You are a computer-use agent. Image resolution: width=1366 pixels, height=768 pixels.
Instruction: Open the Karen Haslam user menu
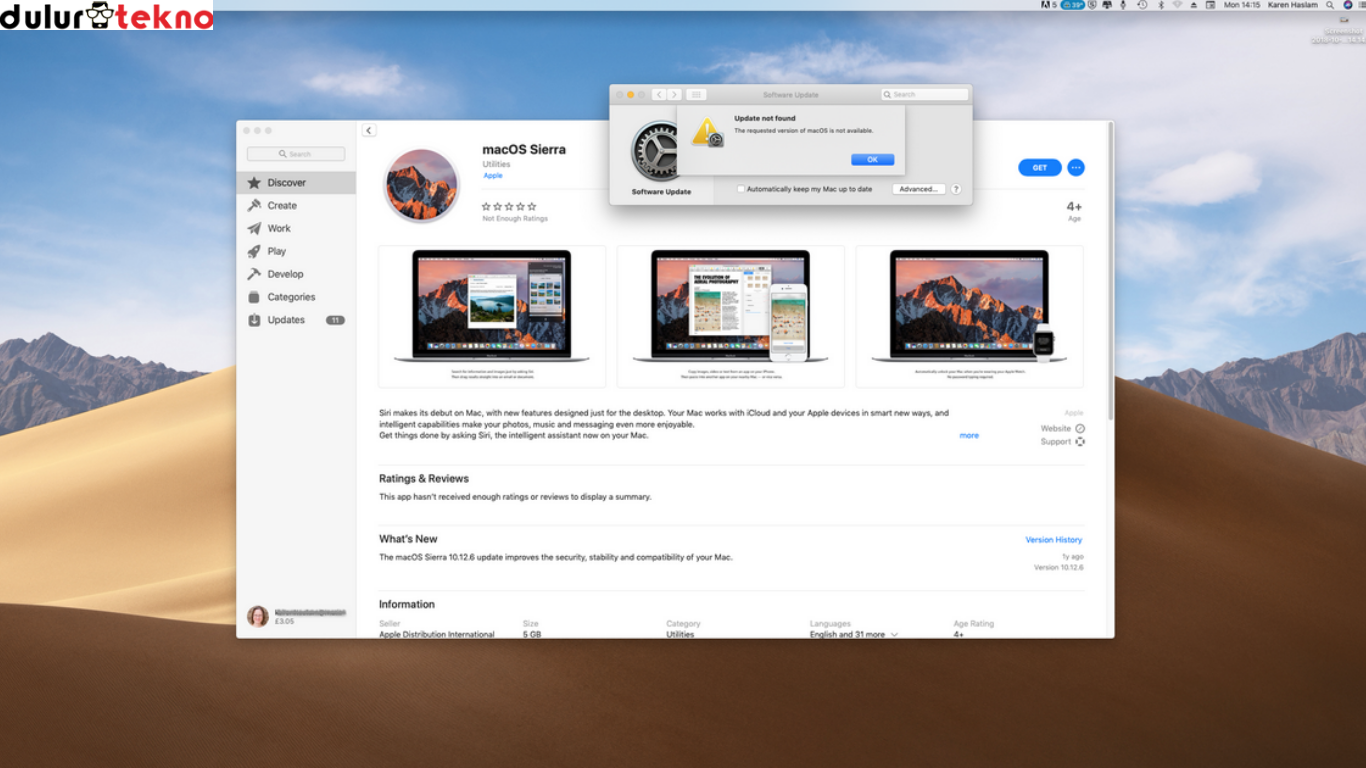[x=1293, y=5]
